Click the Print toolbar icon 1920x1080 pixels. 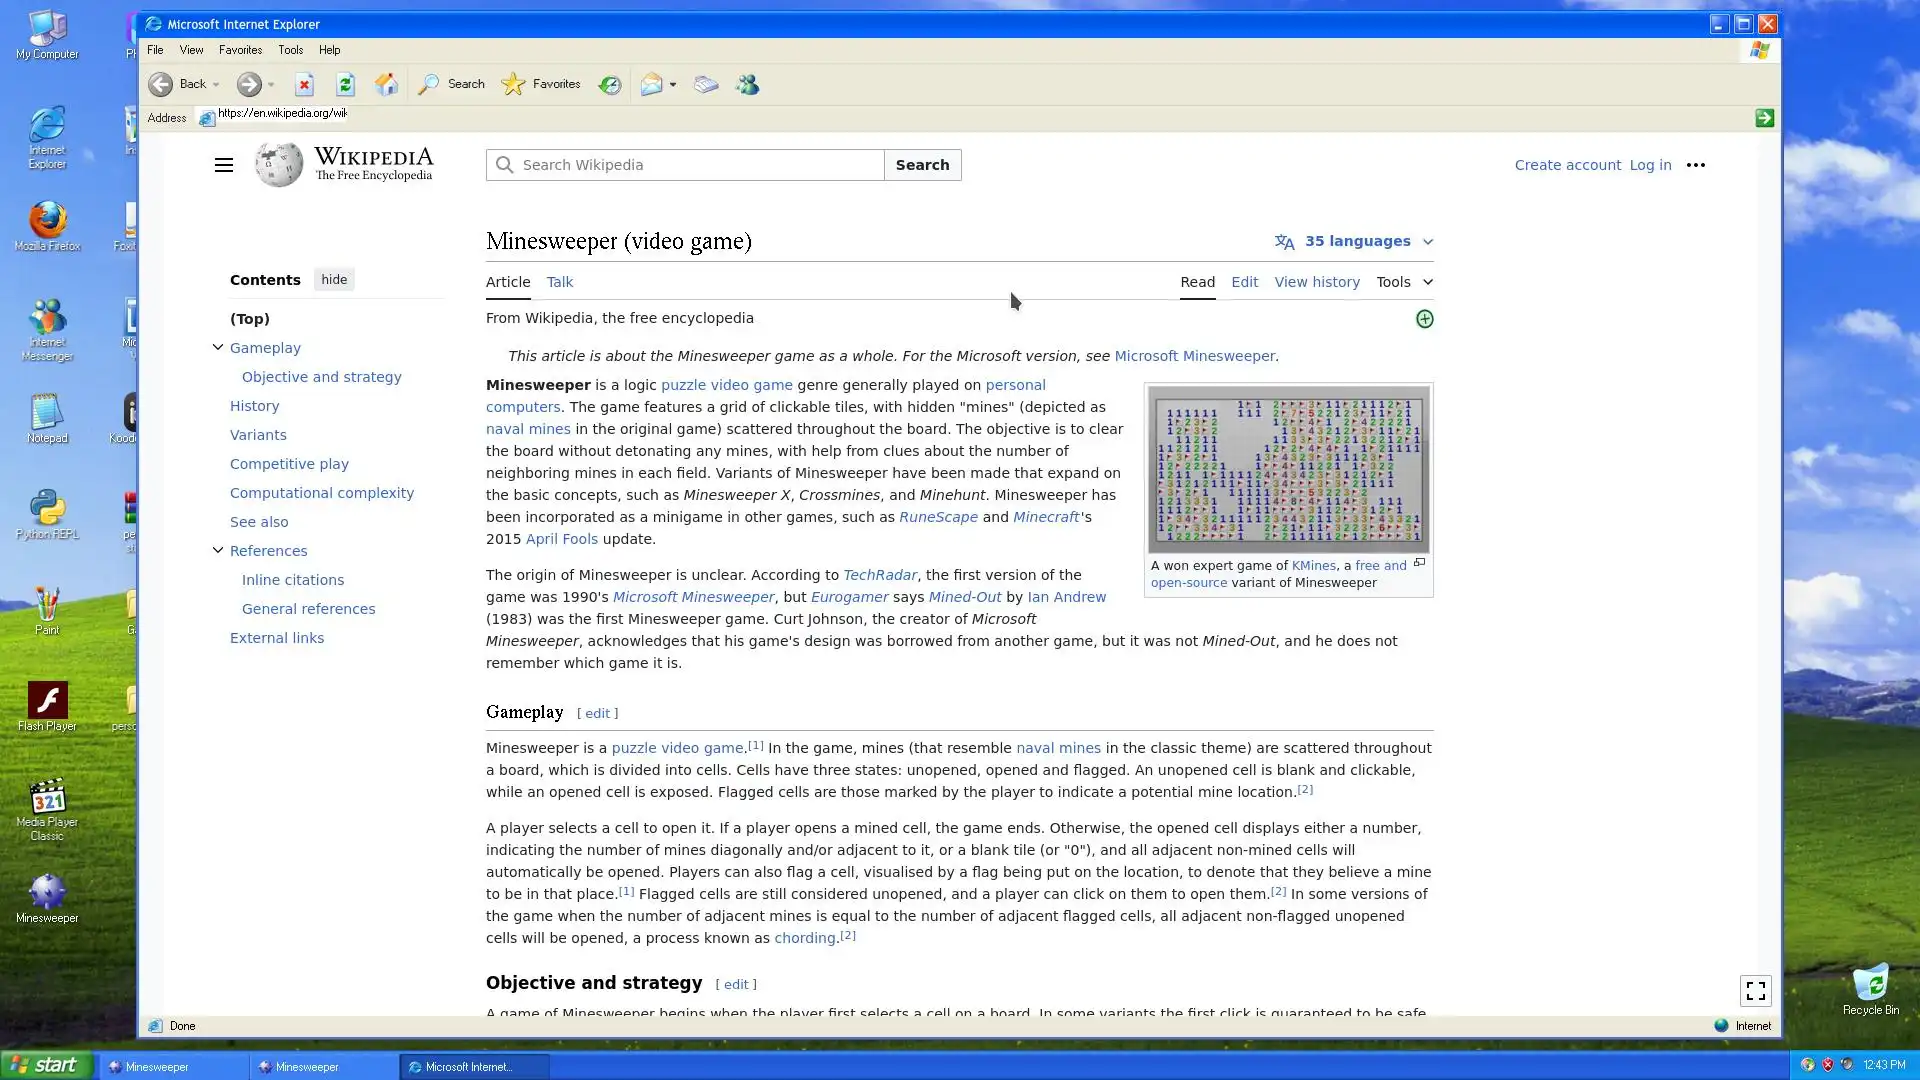click(x=706, y=85)
